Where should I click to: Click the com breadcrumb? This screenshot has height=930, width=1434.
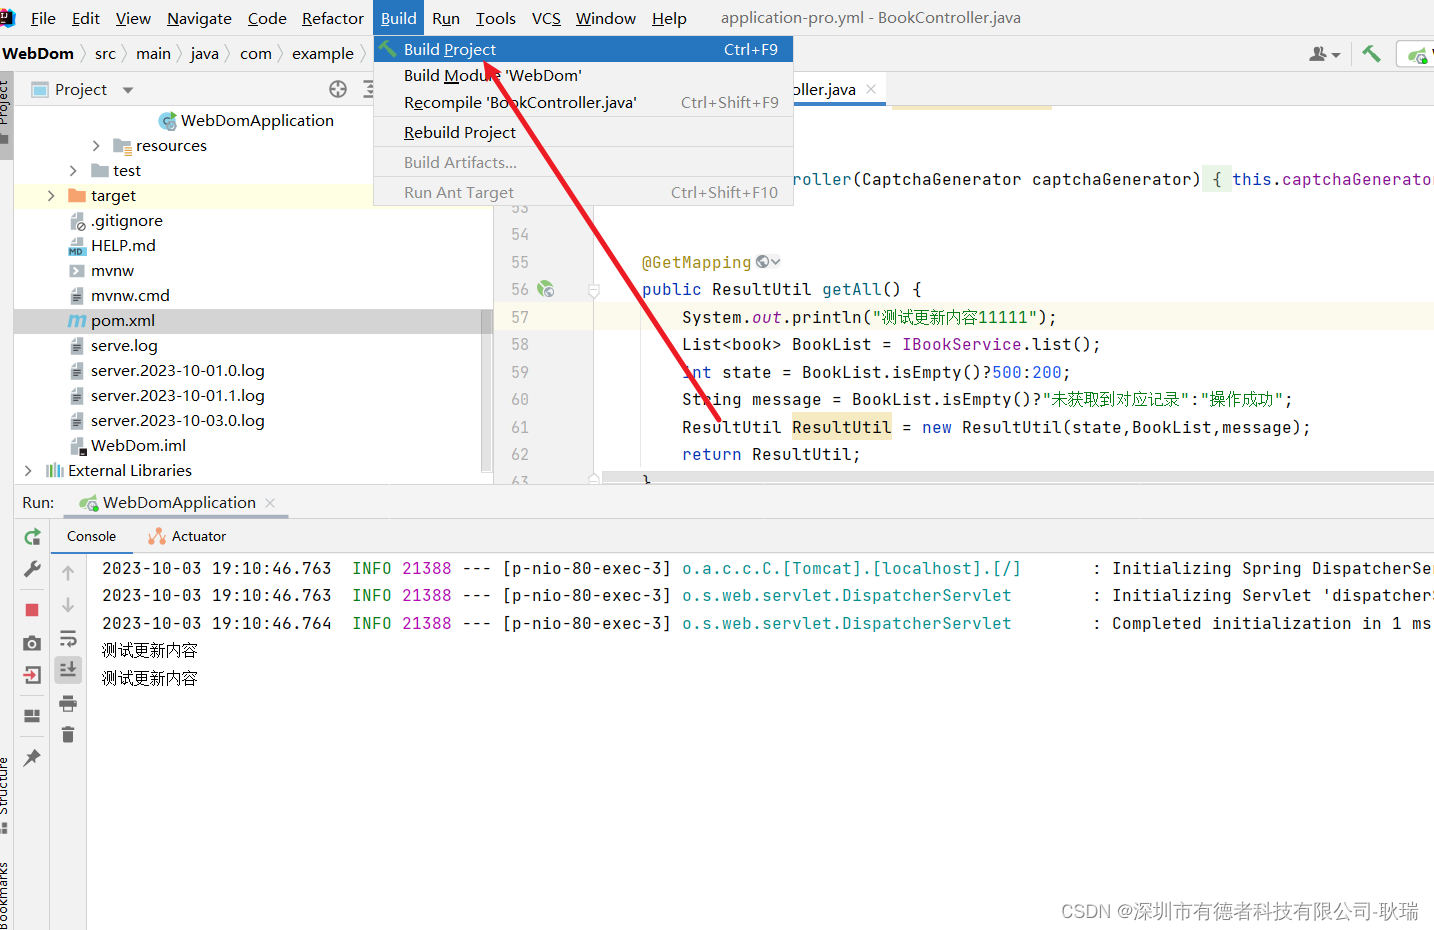[256, 54]
